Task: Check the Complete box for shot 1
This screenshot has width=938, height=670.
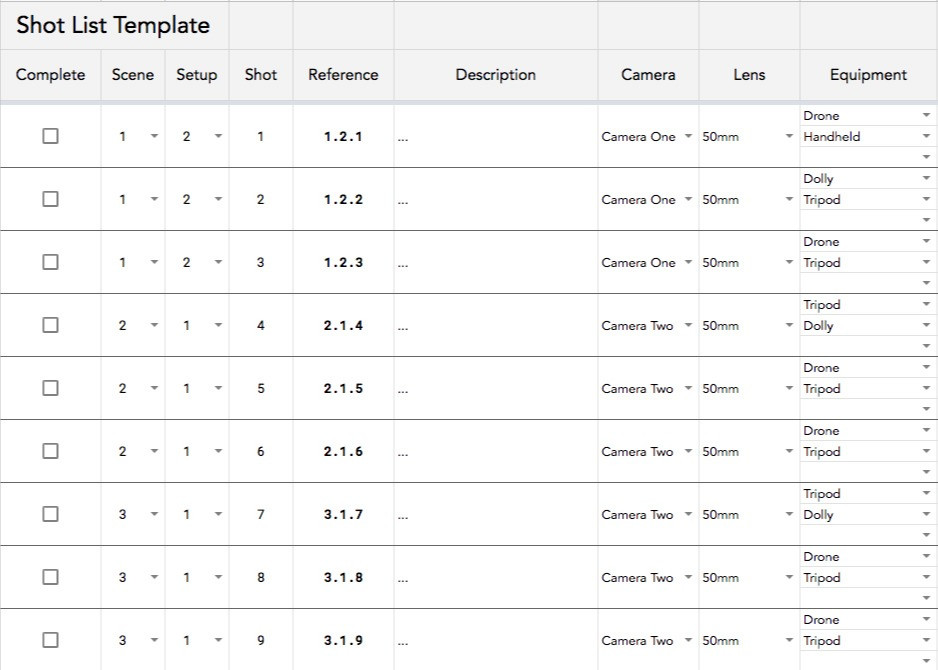Action: click(x=50, y=136)
